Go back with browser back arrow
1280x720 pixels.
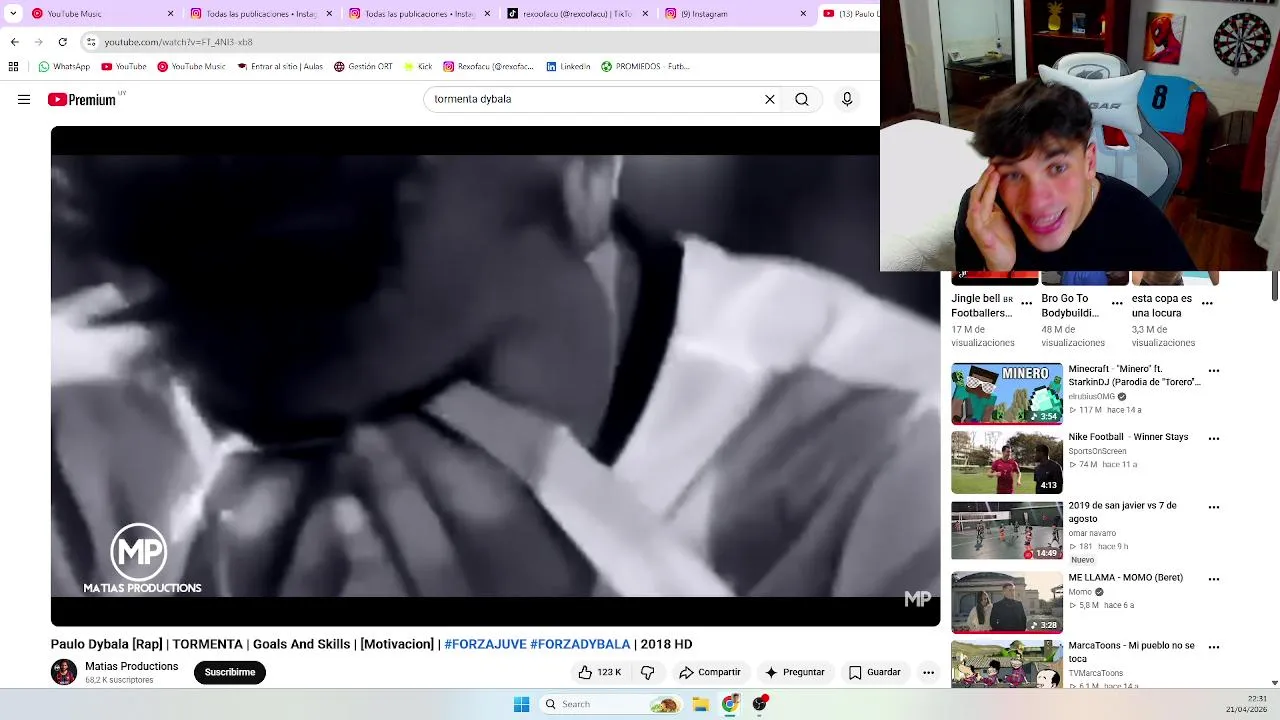tap(14, 42)
